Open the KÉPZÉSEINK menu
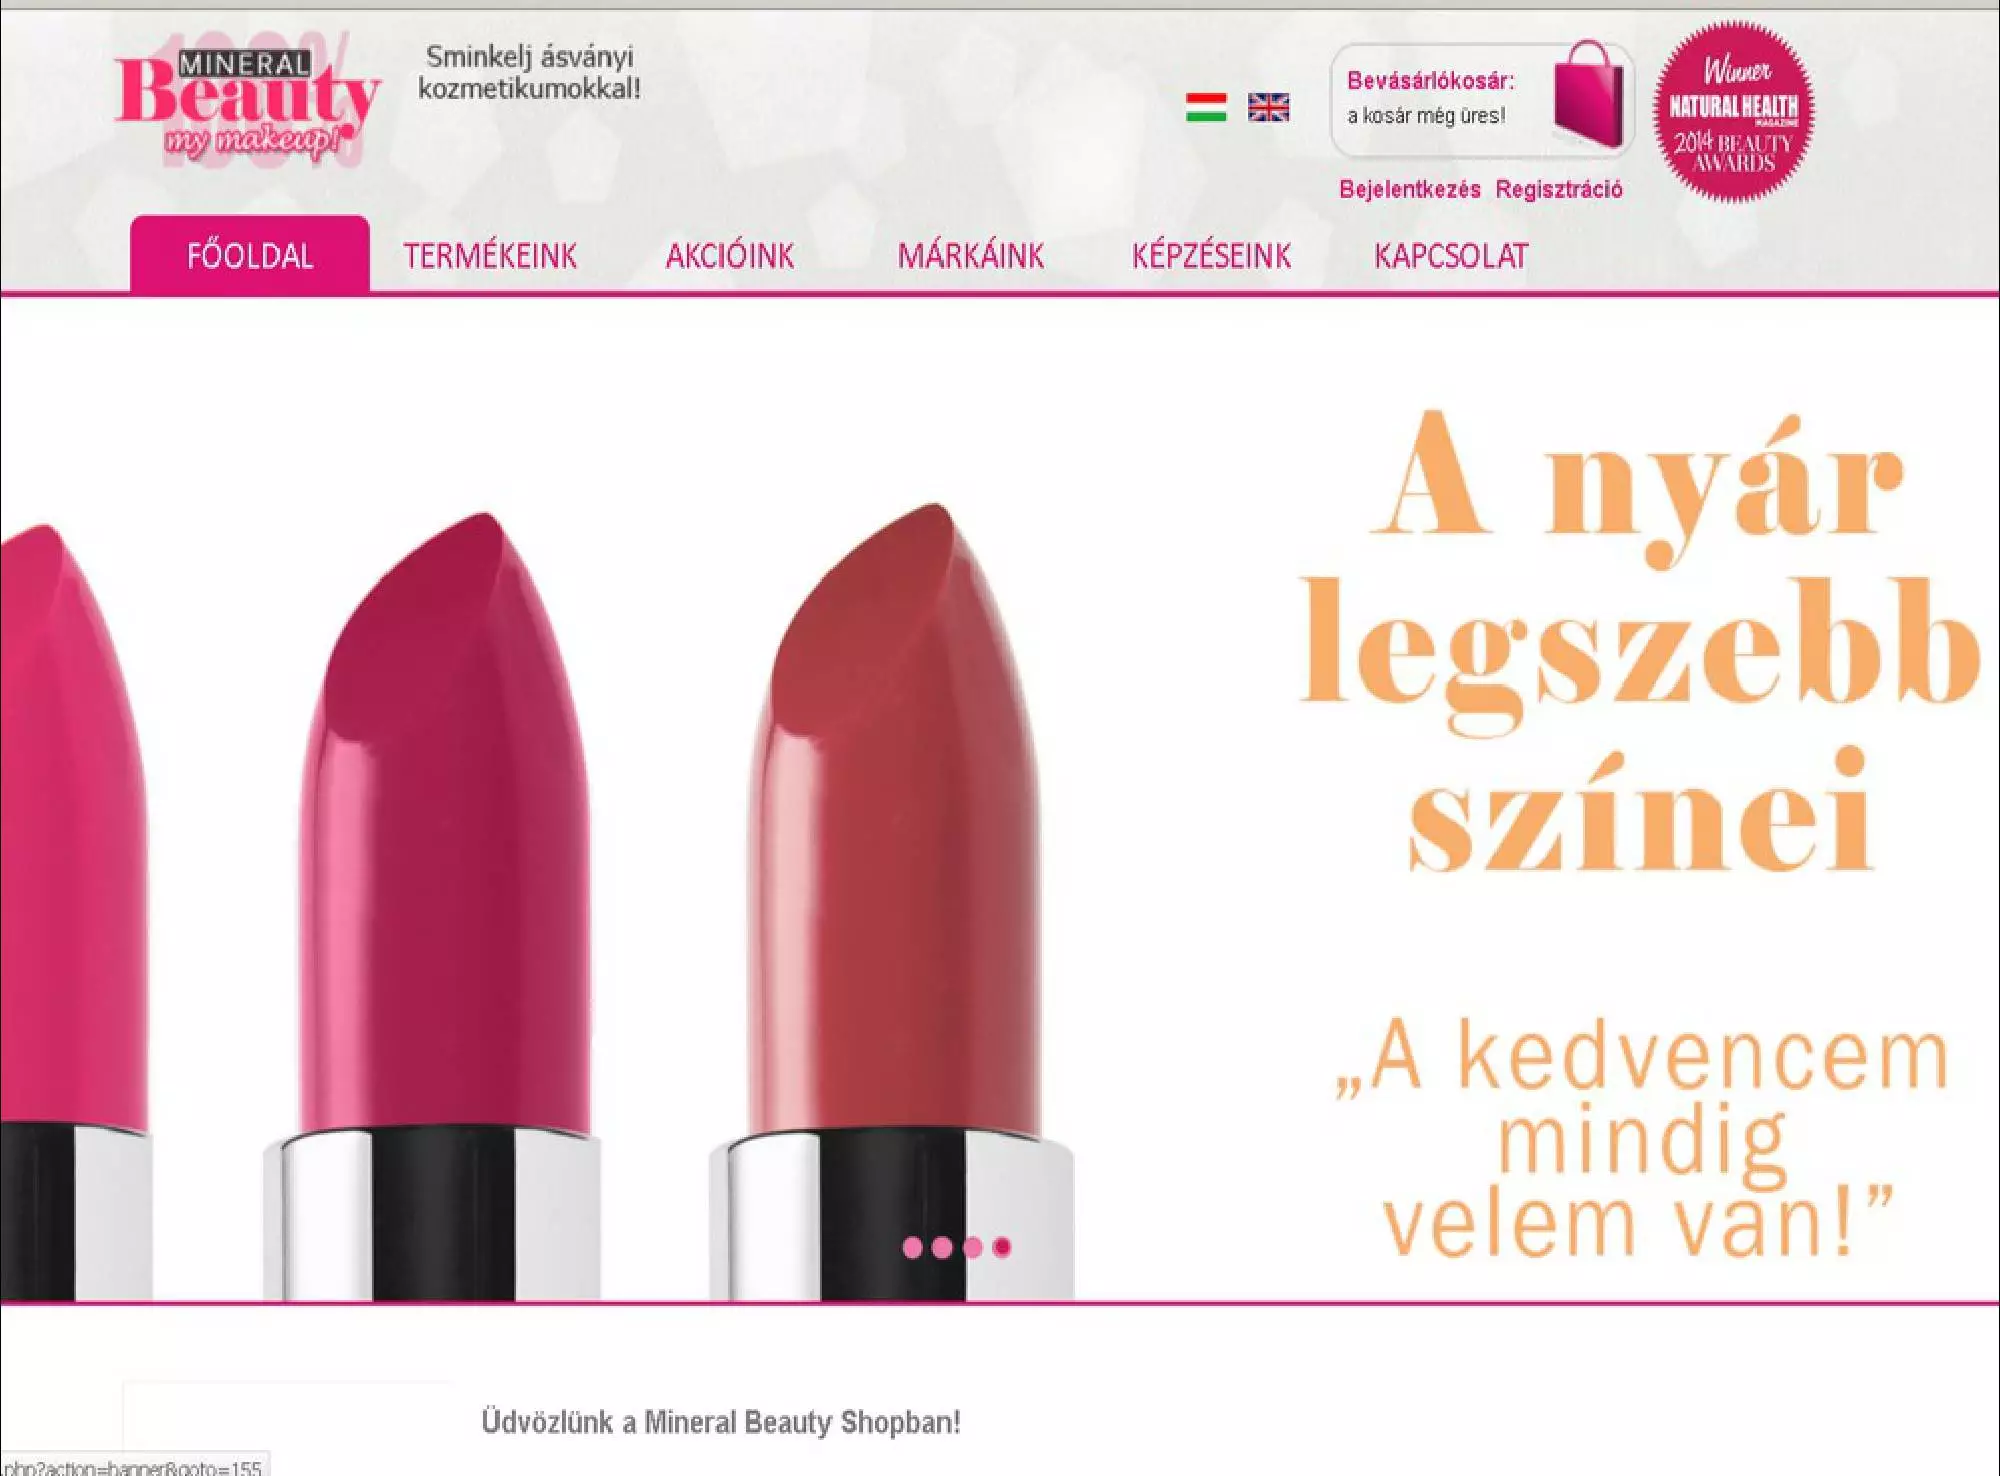This screenshot has width=2000, height=1476. 1212,256
